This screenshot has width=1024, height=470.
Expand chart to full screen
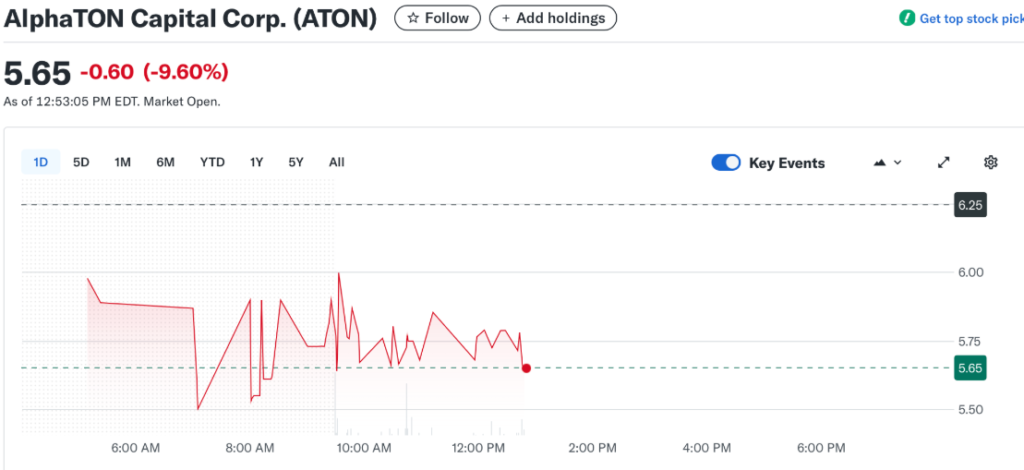click(943, 163)
